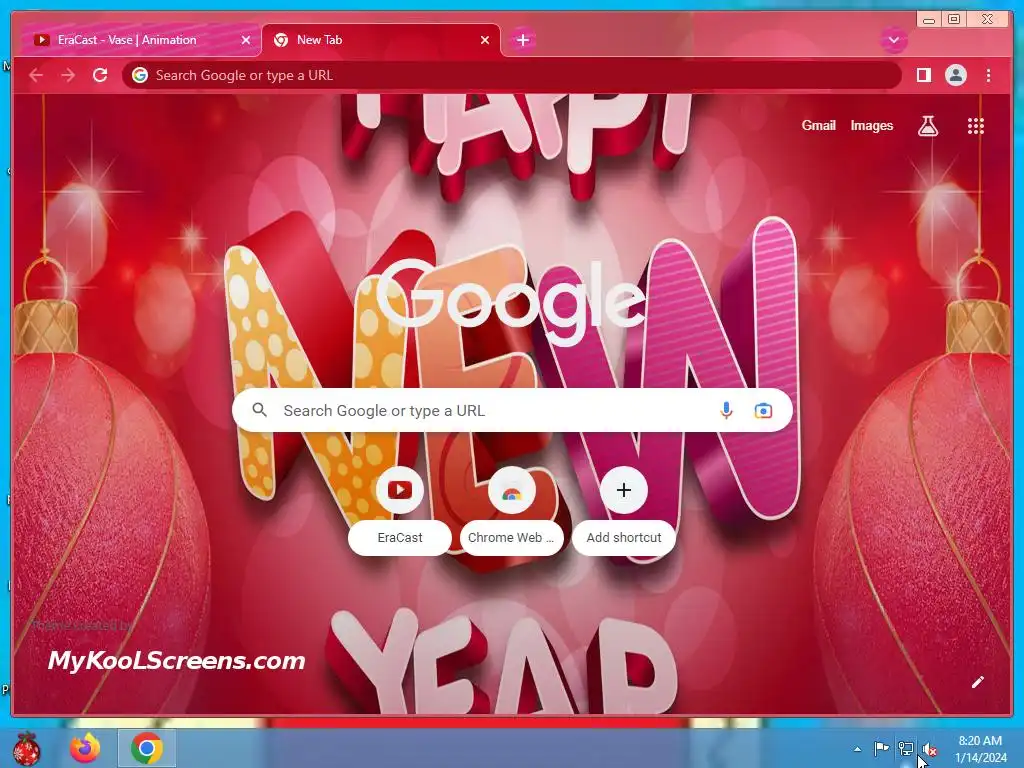Click the magnifier icon in search box
Image resolution: width=1024 pixels, height=768 pixels.
click(x=260, y=410)
